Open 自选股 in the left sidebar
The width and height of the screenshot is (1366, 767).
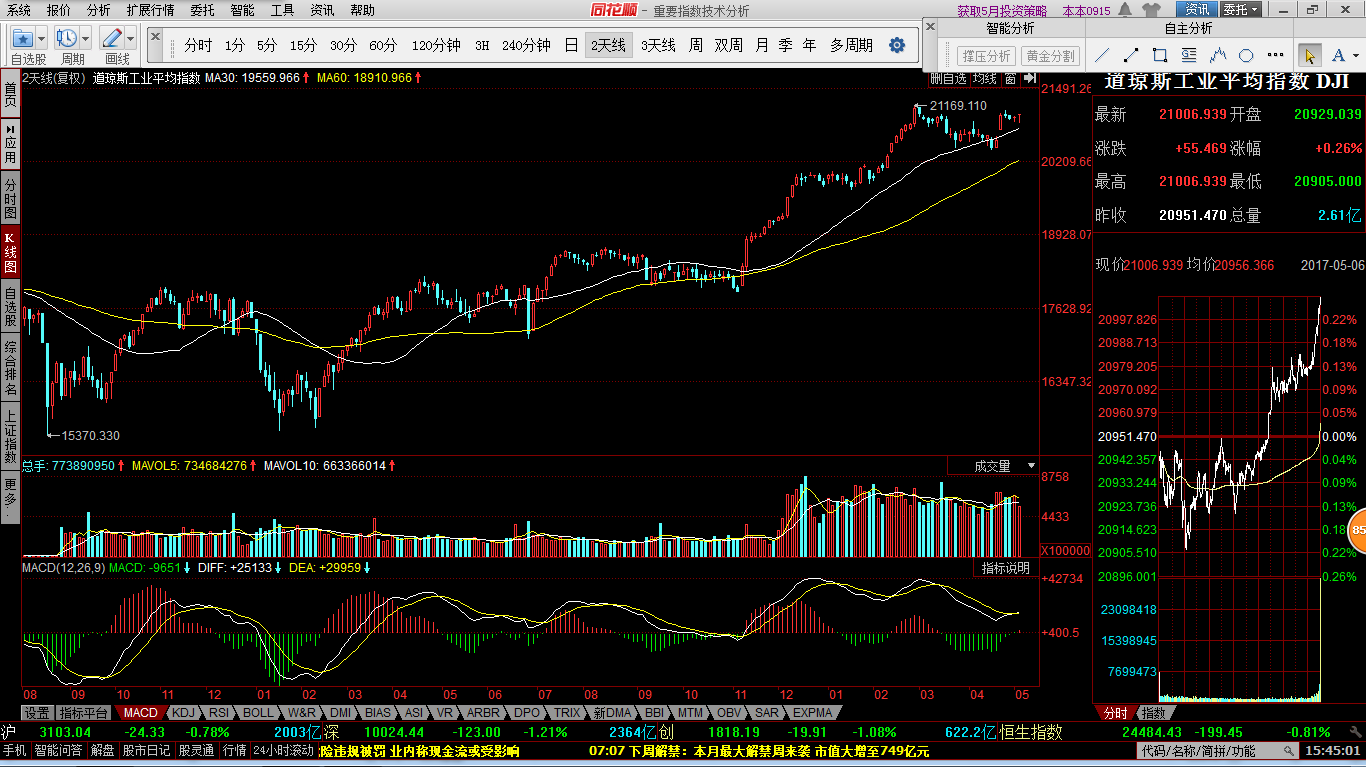click(x=10, y=307)
